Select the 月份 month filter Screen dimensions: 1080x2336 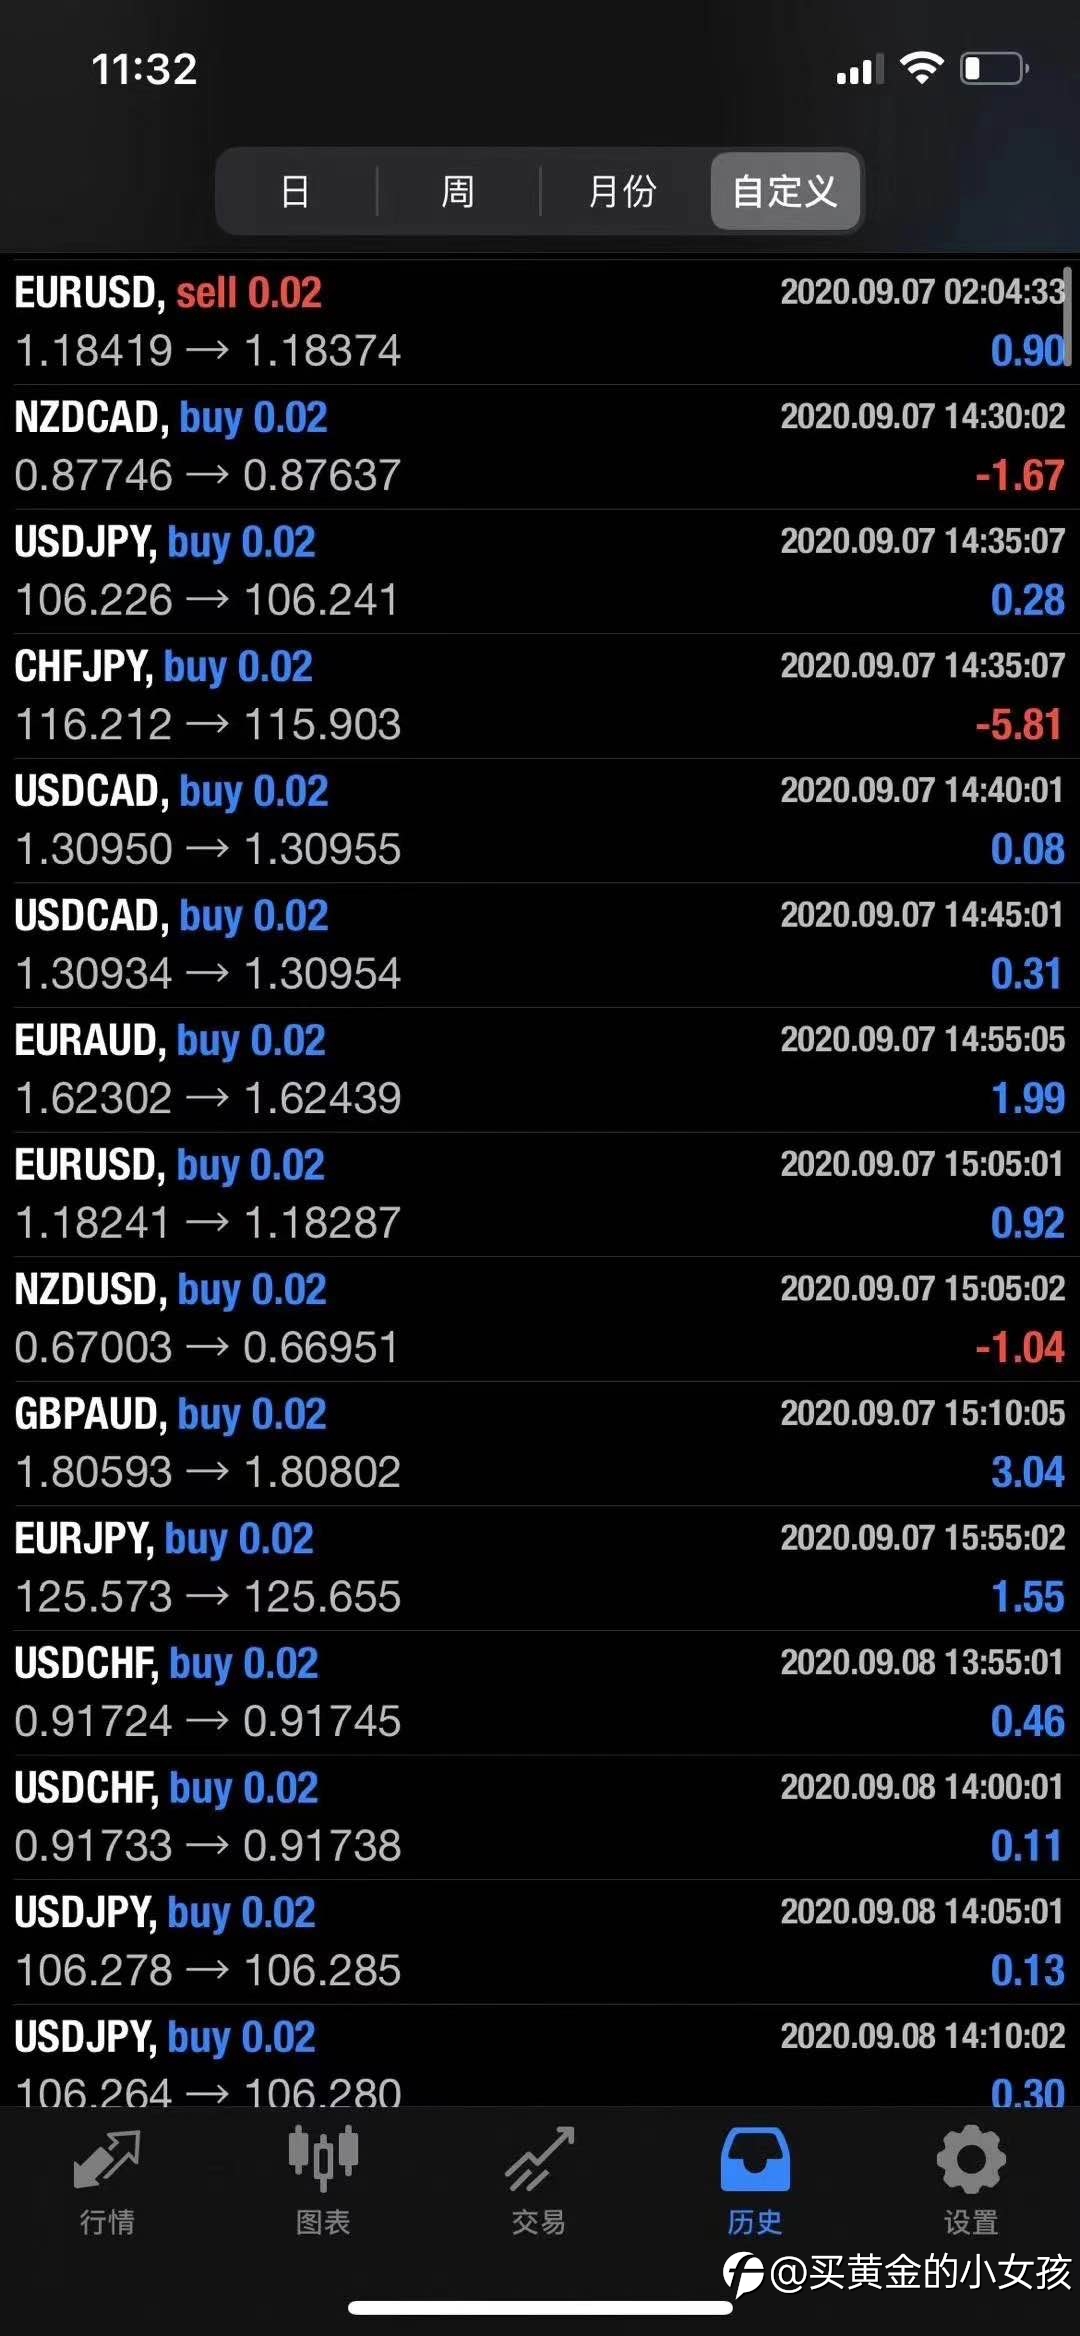pyautogui.click(x=622, y=191)
